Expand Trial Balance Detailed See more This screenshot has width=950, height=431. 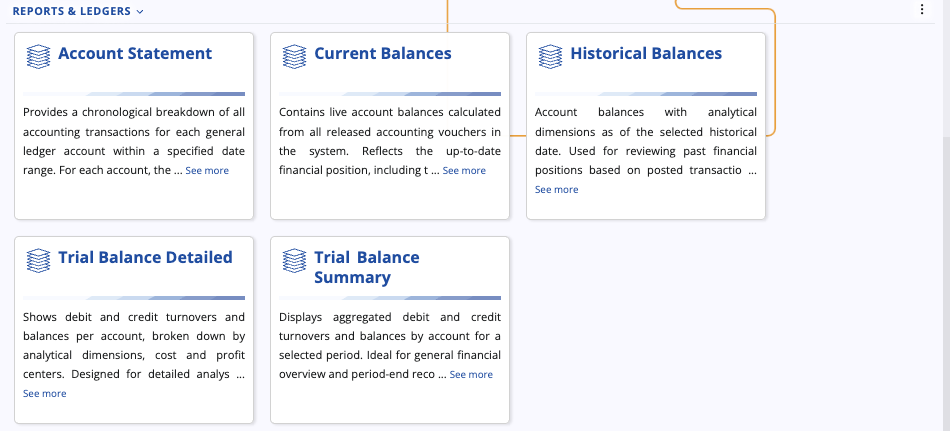point(45,394)
